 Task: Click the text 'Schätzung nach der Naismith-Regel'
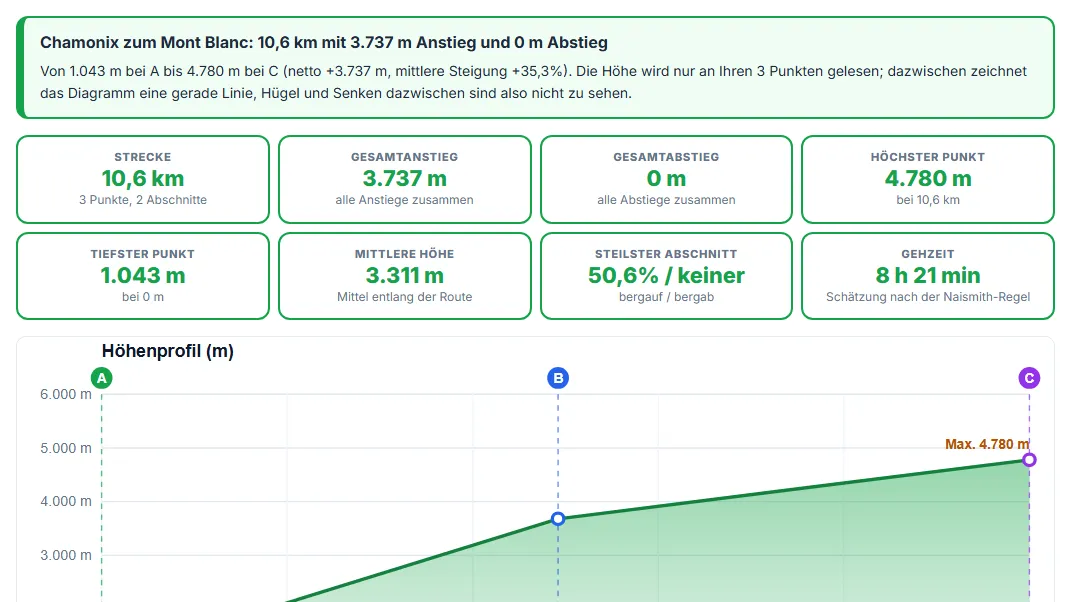point(928,297)
